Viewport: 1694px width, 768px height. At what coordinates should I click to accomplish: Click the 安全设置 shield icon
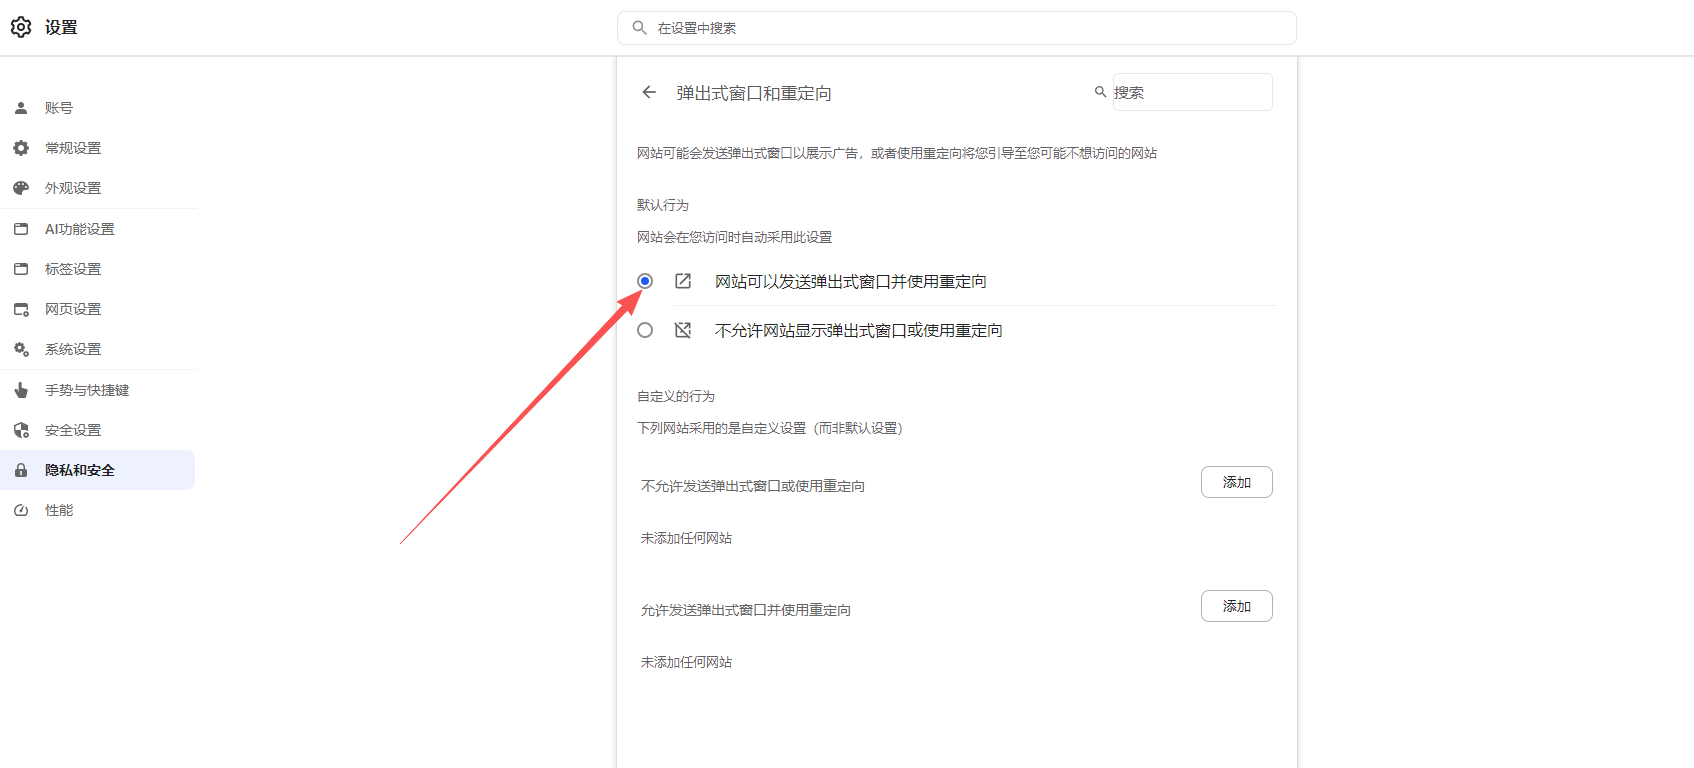point(21,430)
